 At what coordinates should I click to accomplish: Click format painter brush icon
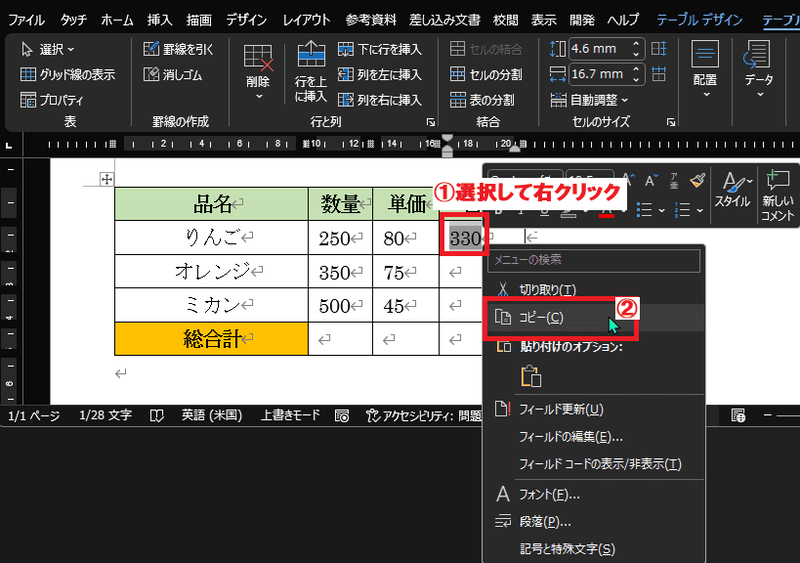(x=697, y=180)
